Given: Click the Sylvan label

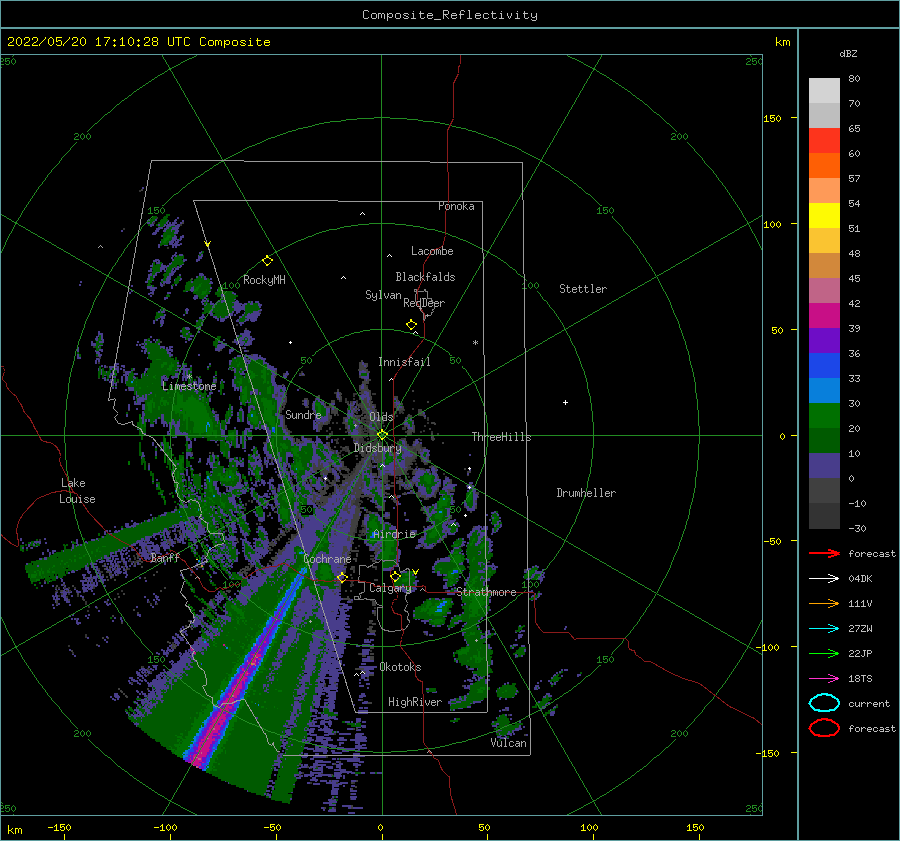Looking at the screenshot, I should (383, 294).
